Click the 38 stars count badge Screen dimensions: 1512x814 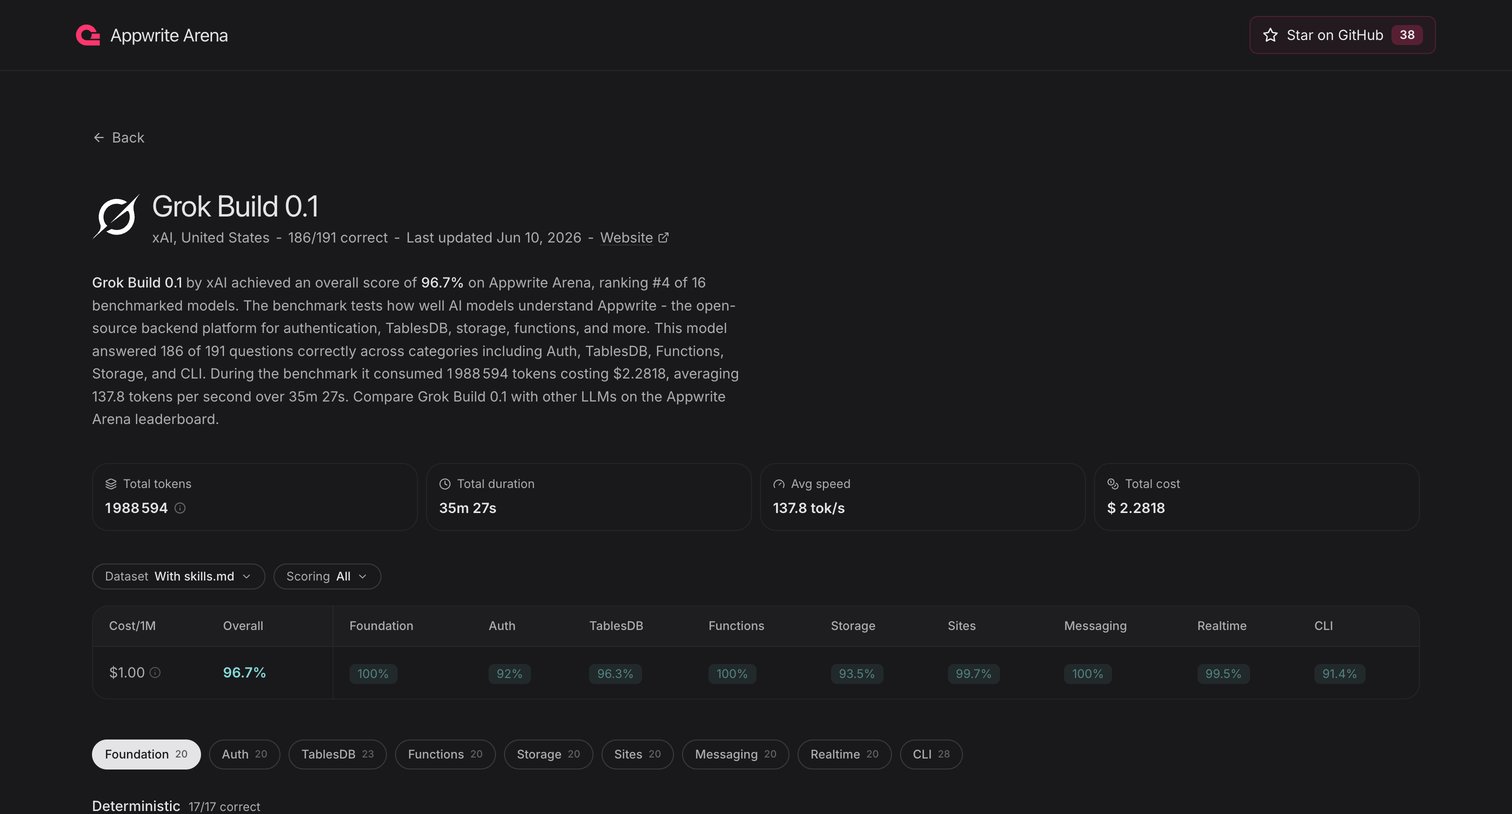1407,35
